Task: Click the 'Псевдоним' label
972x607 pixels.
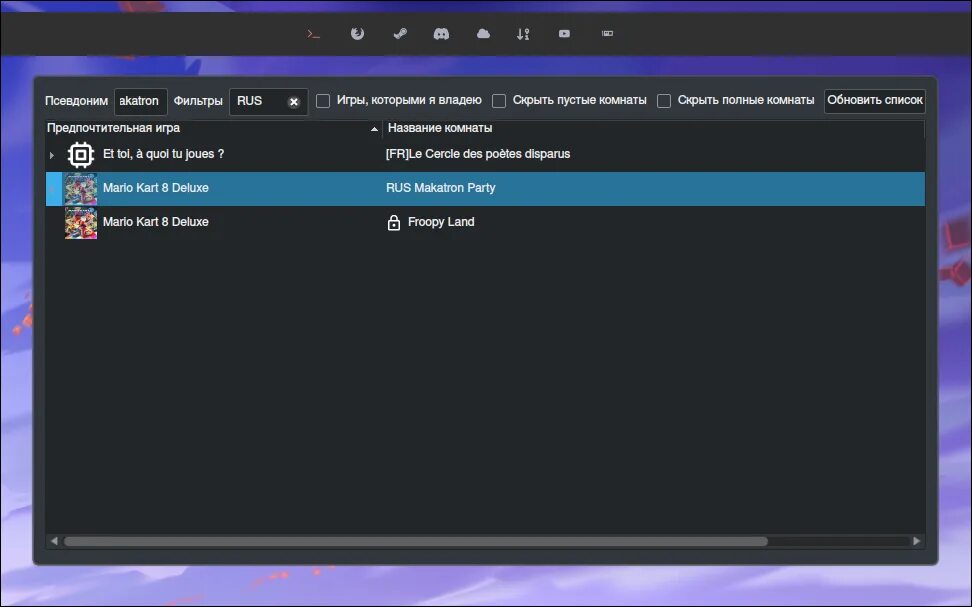Action: [77, 101]
